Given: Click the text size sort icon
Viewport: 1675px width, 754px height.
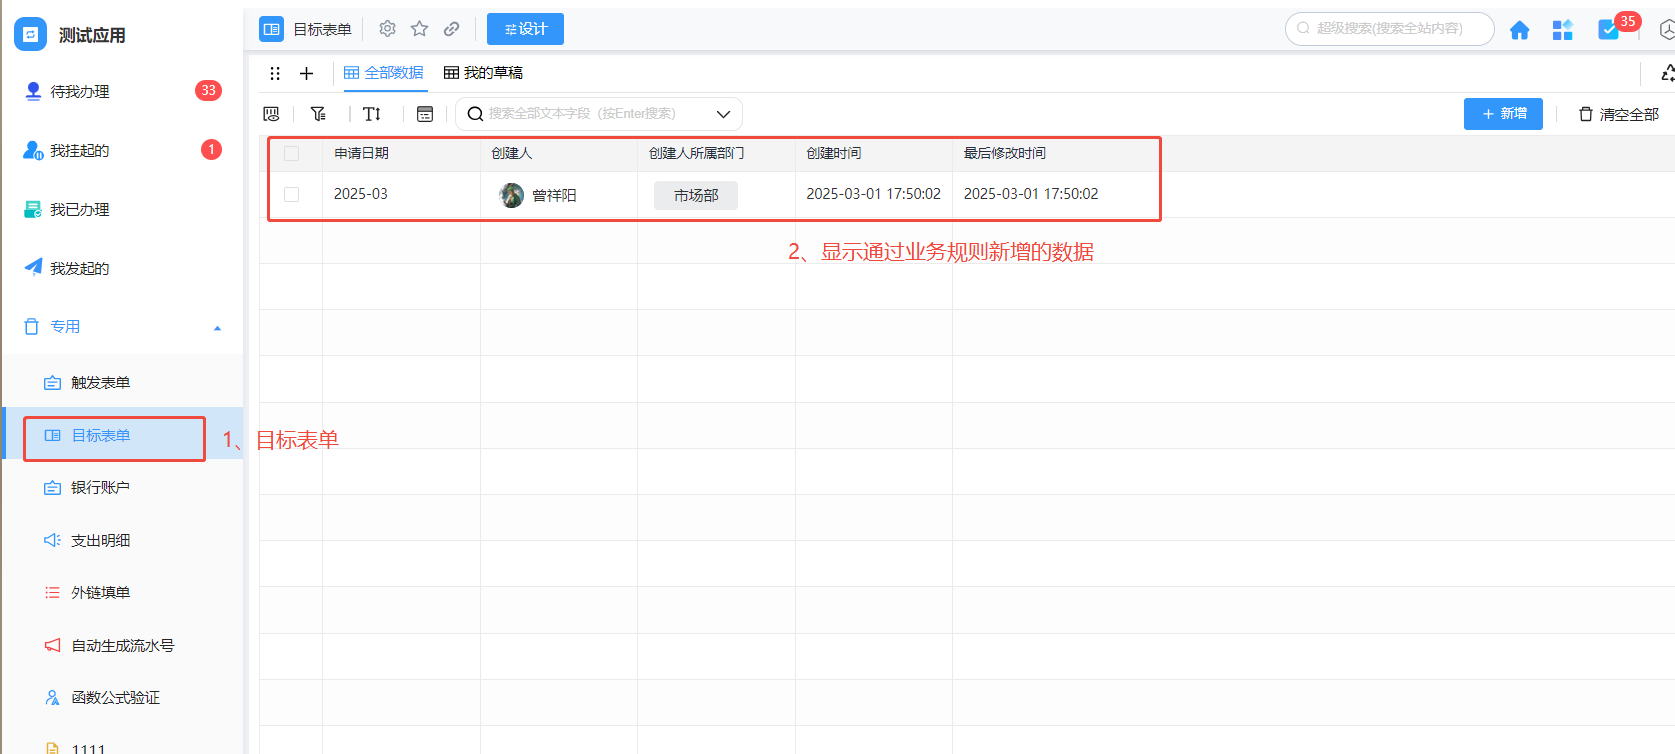Looking at the screenshot, I should pyautogui.click(x=372, y=114).
